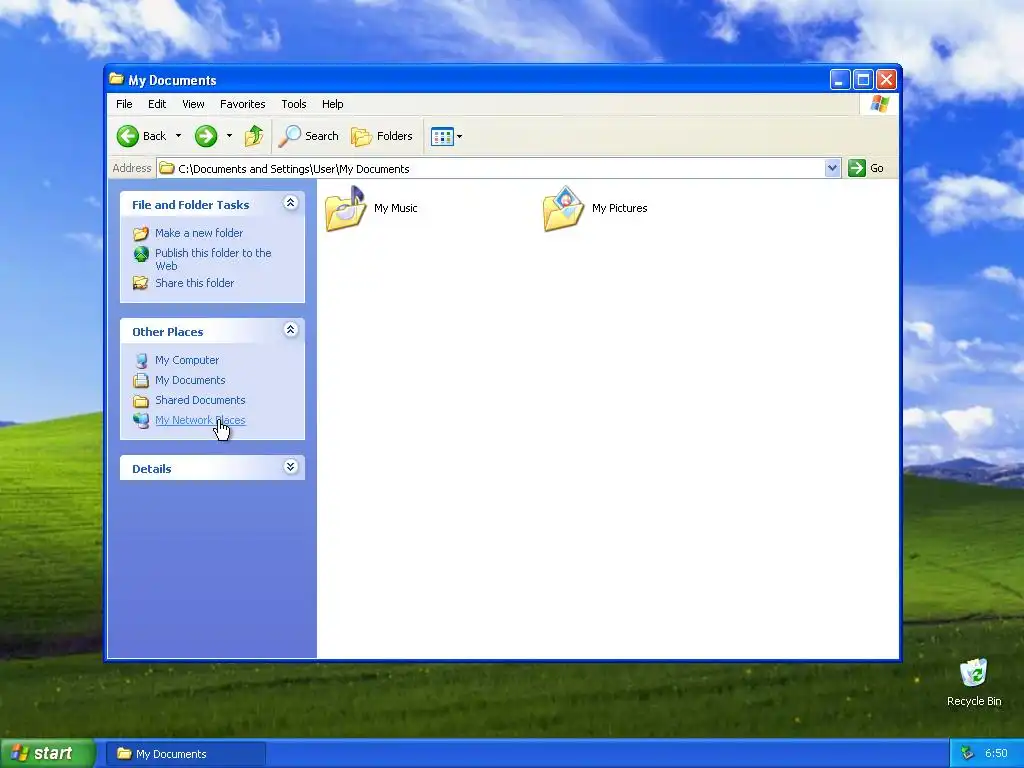
Task: Collapse the File and Folder Tasks panel
Action: point(291,203)
